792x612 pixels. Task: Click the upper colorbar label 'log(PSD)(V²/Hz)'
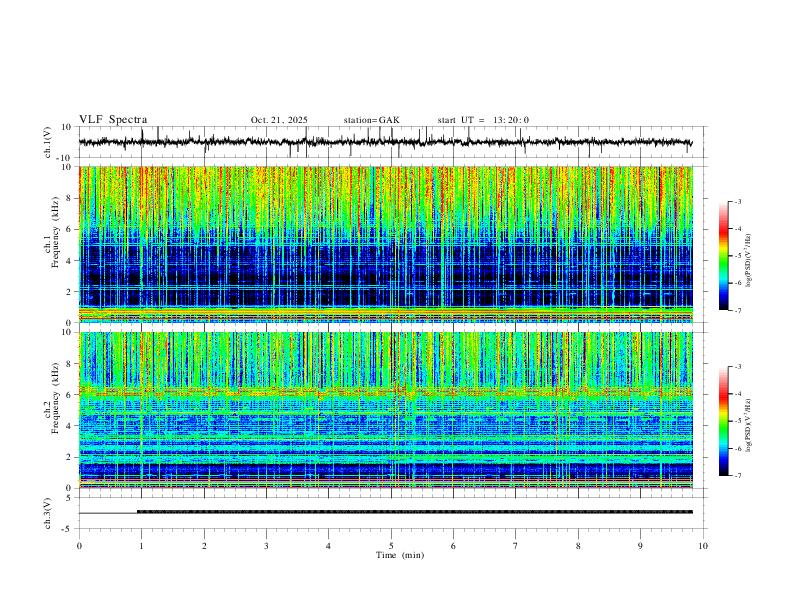[x=748, y=261]
